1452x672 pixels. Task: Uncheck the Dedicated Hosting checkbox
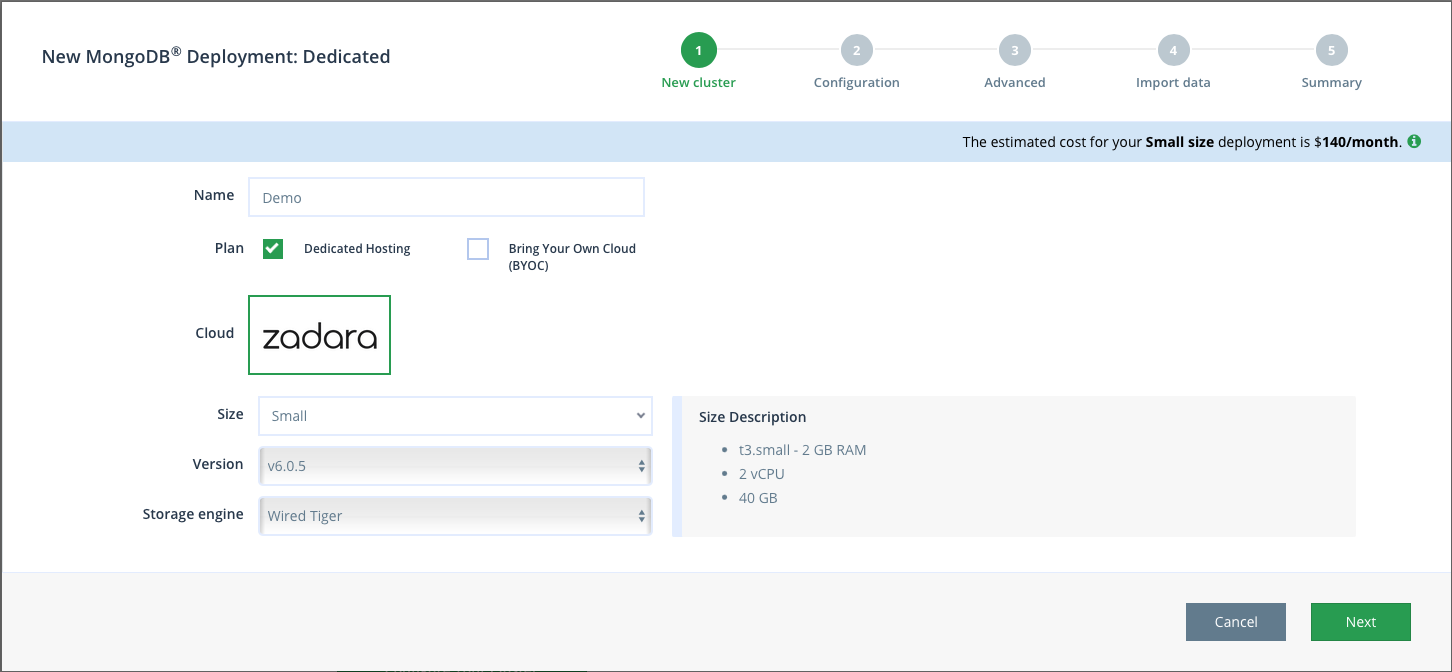click(273, 249)
